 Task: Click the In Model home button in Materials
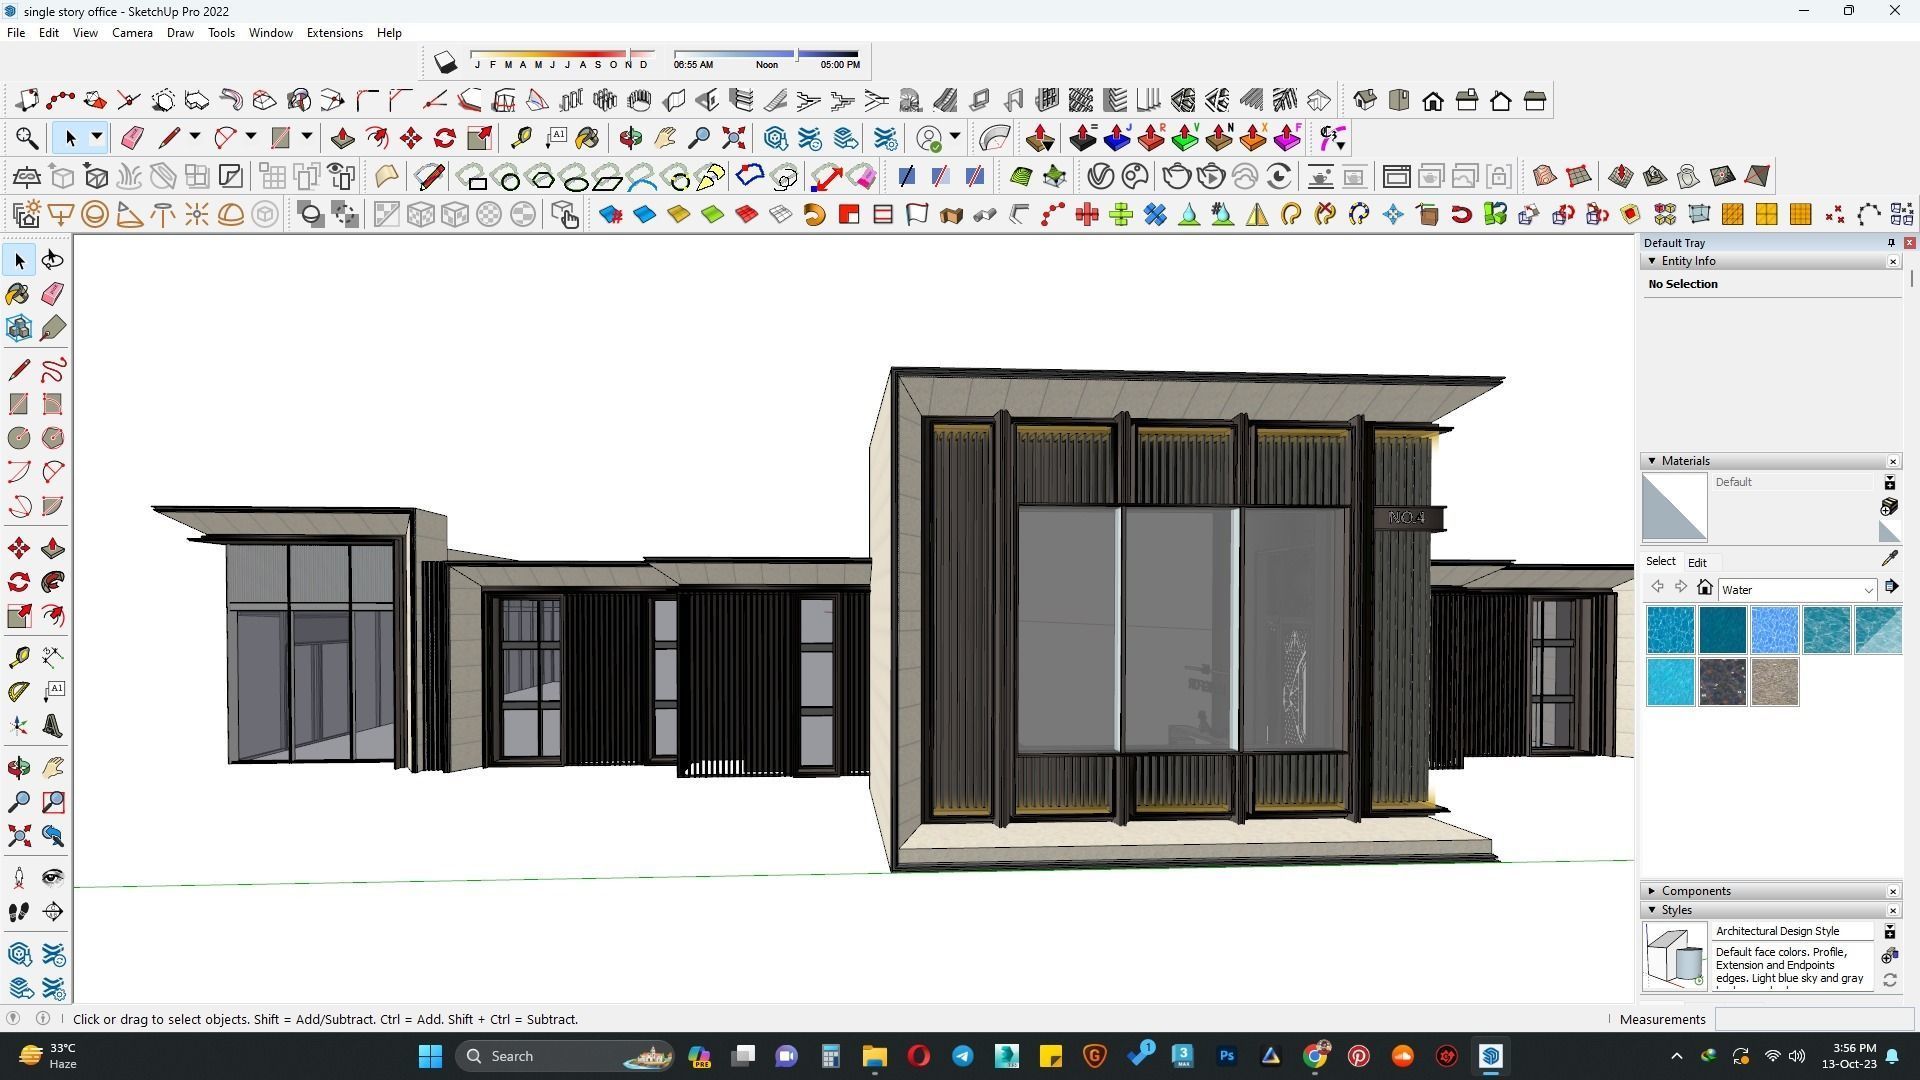[1704, 588]
